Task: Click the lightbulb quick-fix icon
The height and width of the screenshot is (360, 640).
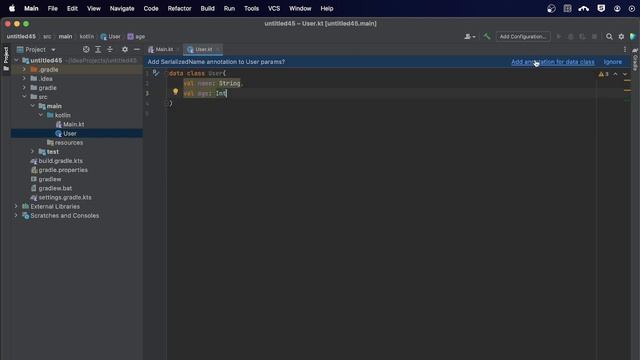Action: pyautogui.click(x=176, y=92)
